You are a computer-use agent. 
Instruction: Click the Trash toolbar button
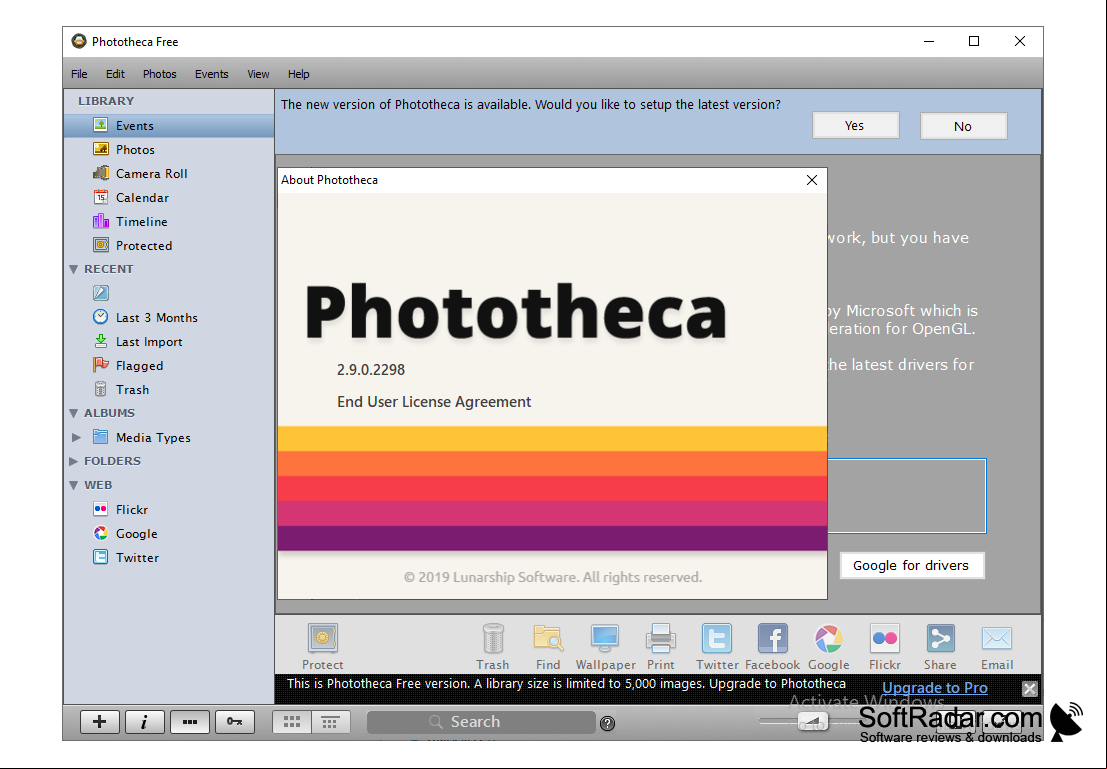pos(493,646)
